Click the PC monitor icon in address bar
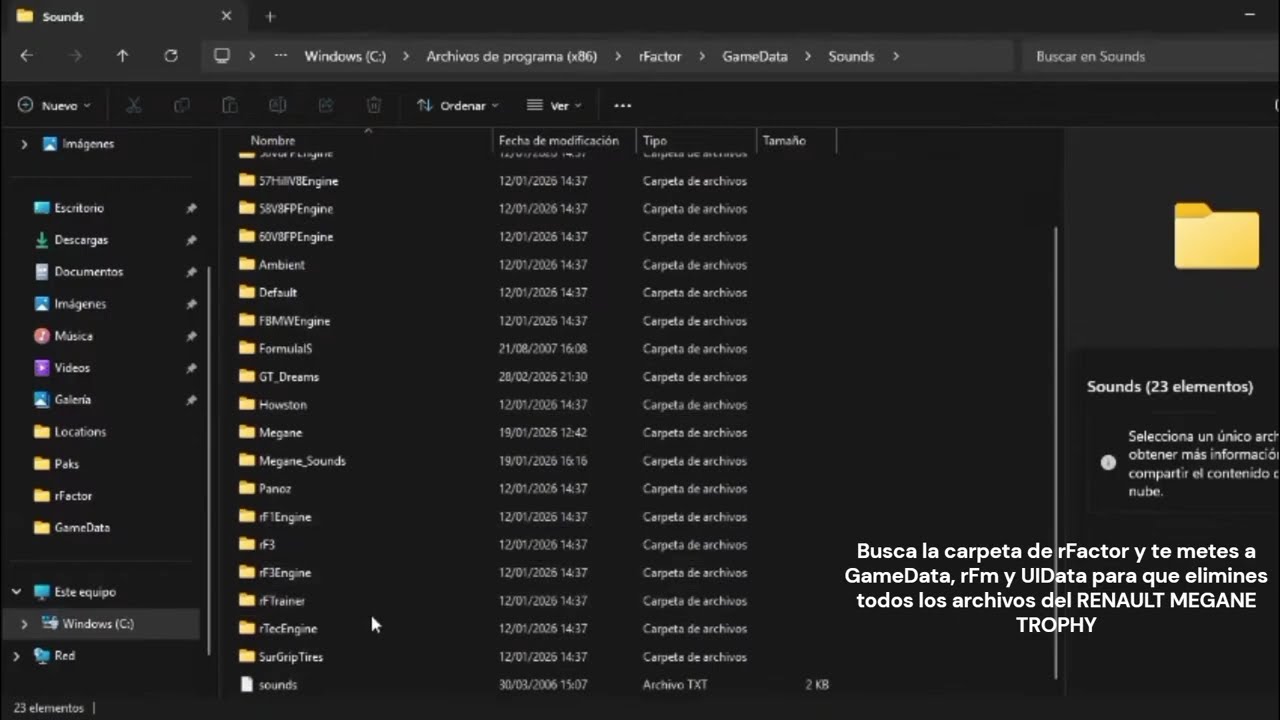Viewport: 1280px width, 720px height. point(222,56)
